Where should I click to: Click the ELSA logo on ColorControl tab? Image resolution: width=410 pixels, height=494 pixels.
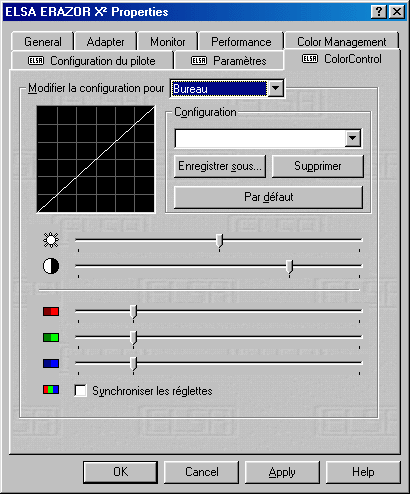tap(310, 59)
